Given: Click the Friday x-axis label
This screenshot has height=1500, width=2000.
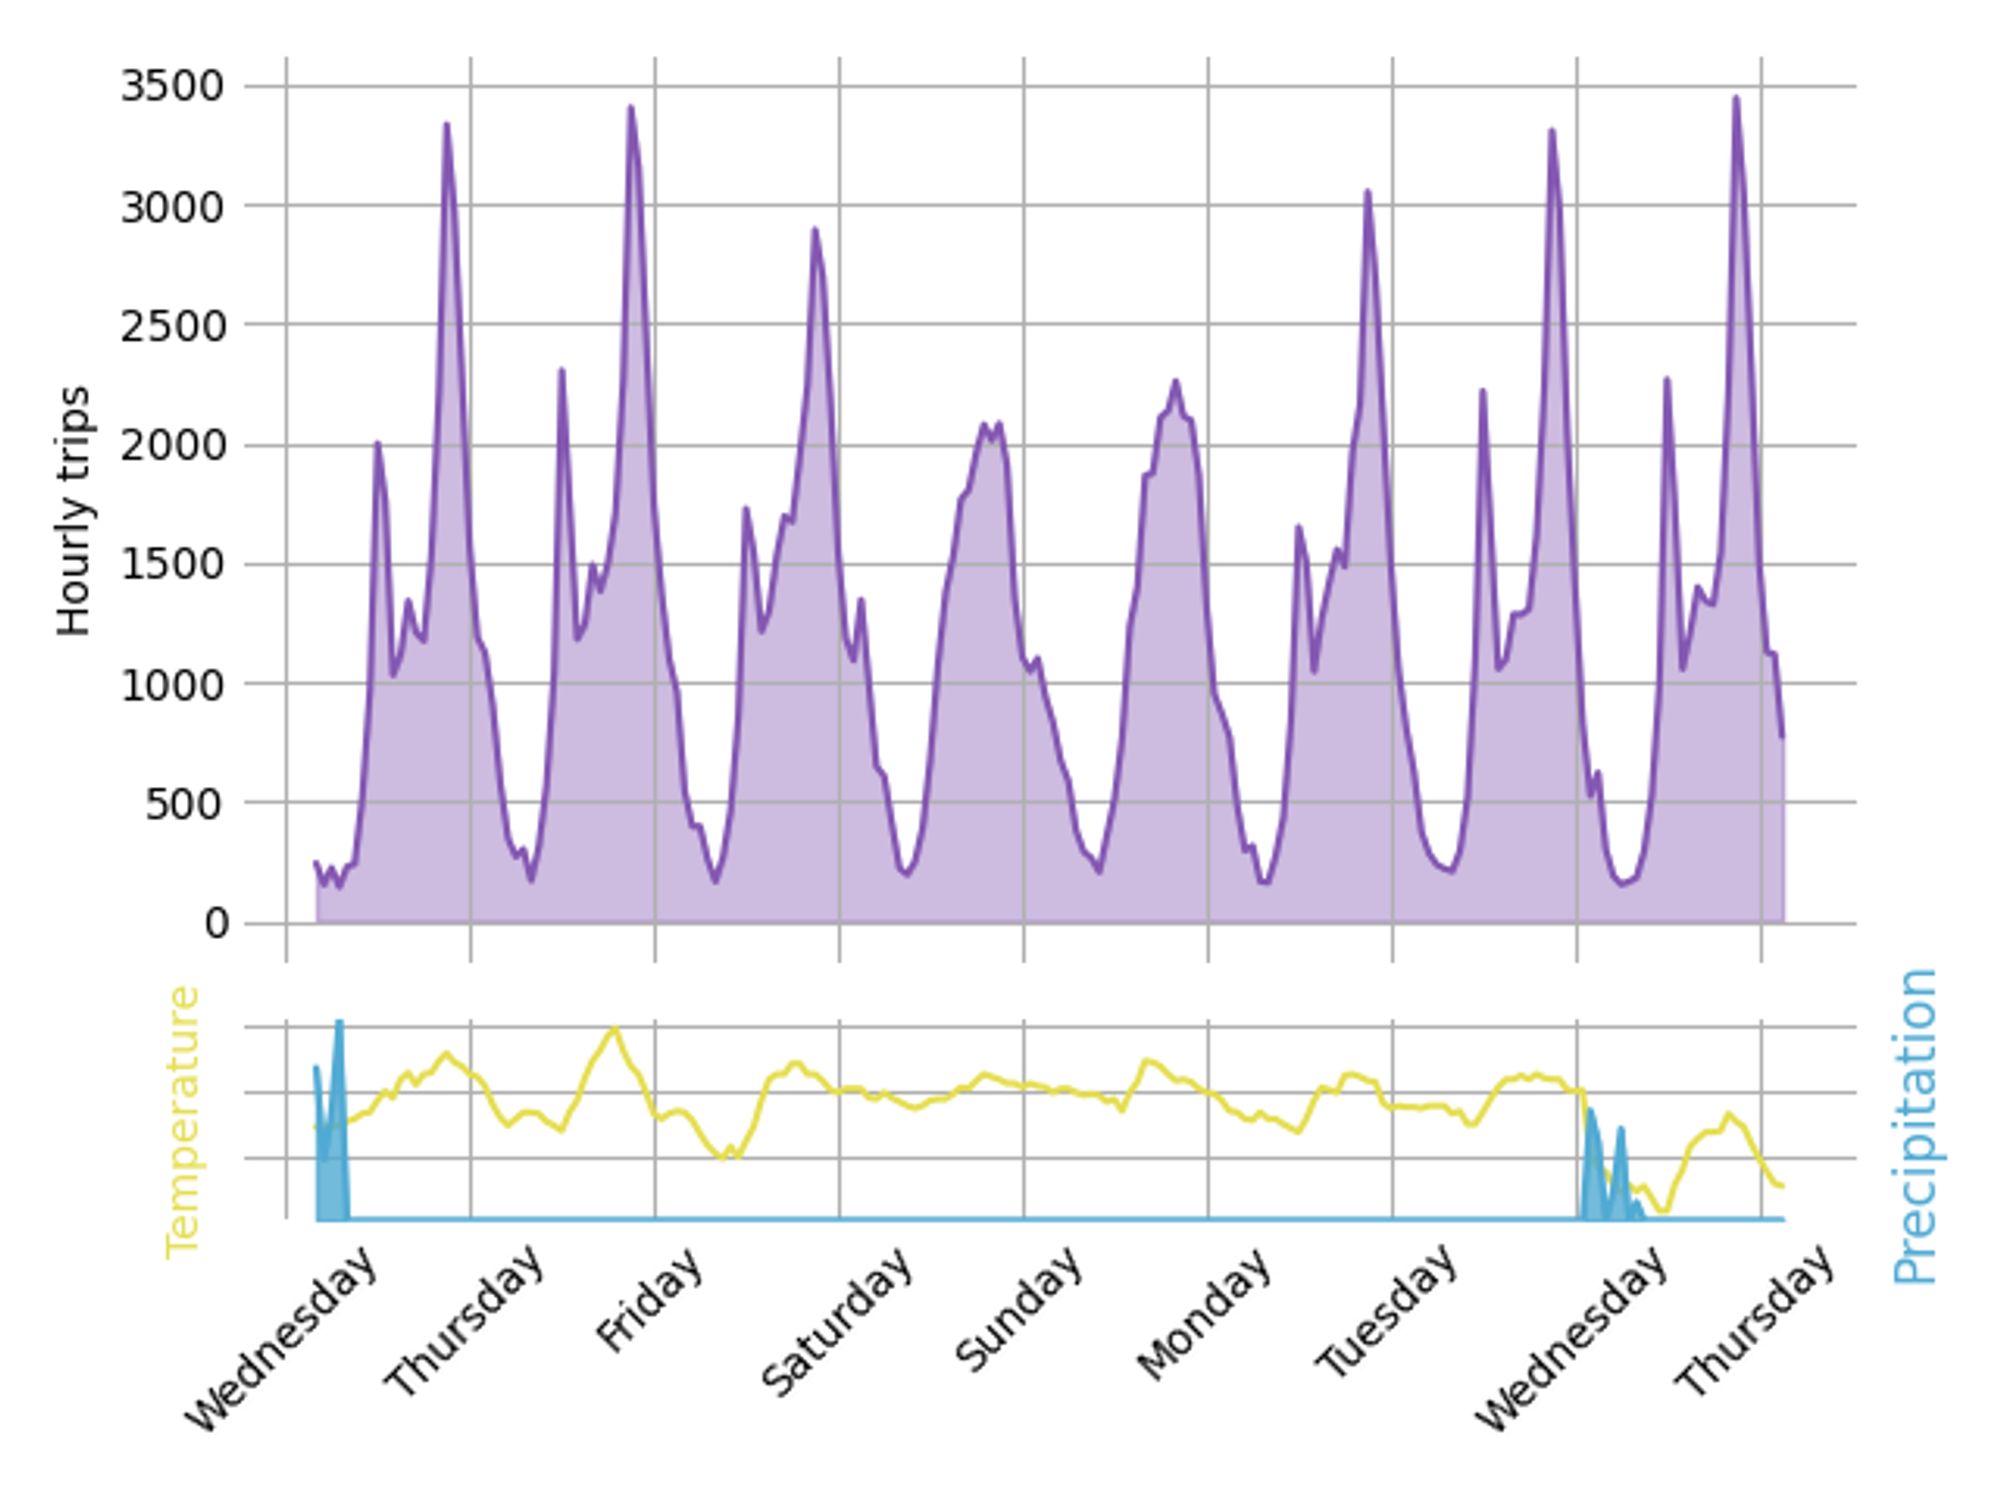Looking at the screenshot, I should pos(650,1300).
